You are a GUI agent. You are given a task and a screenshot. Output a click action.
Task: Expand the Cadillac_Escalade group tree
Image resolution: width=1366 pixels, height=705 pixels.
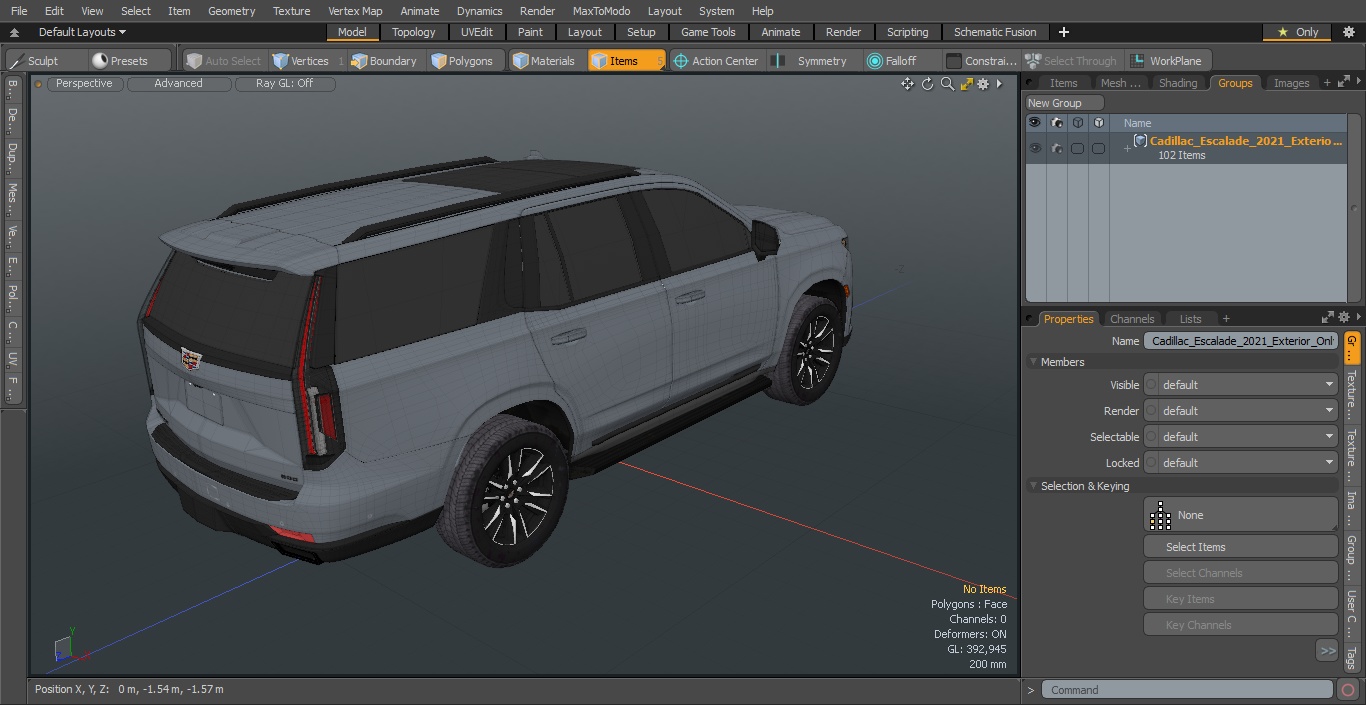(1127, 149)
